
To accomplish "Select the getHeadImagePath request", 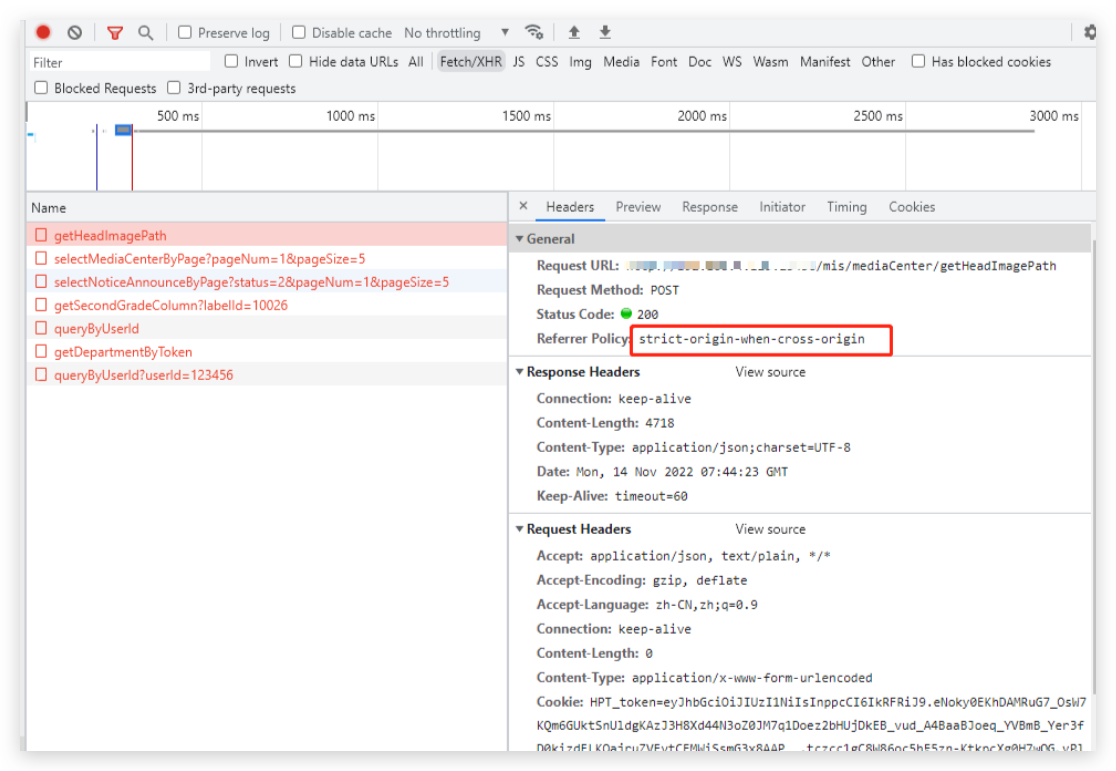I will point(267,235).
